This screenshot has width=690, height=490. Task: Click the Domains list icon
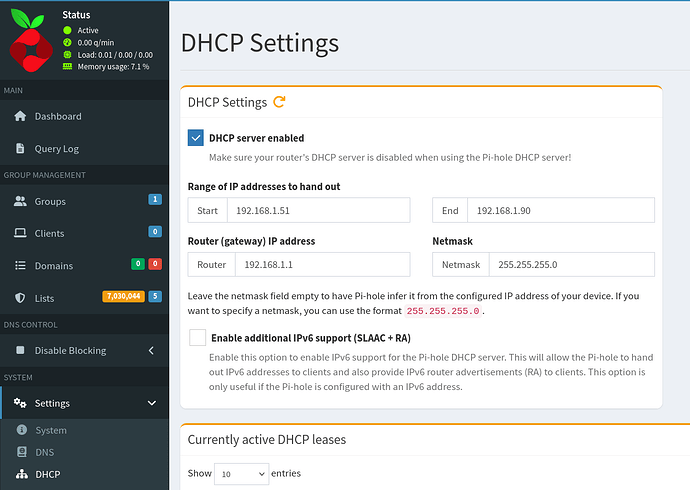(21, 266)
